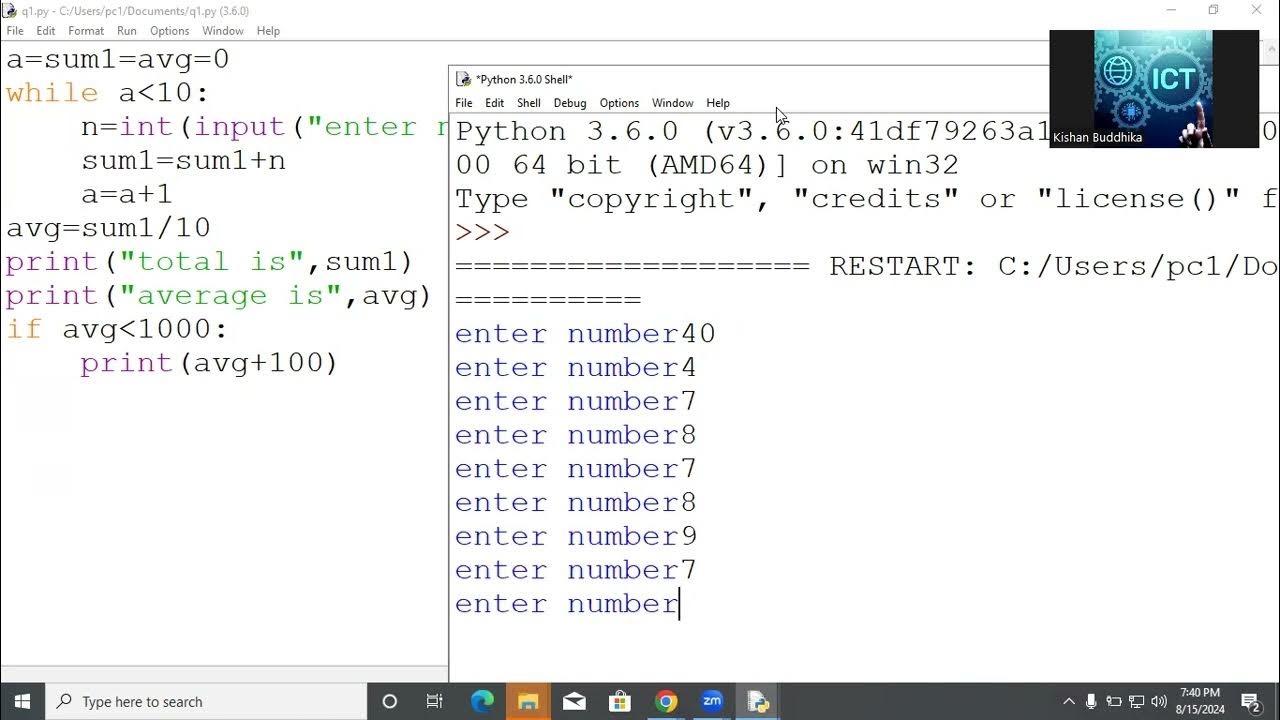Viewport: 1280px width, 720px height.
Task: Click shell output 'enter number9'
Action: [576, 536]
